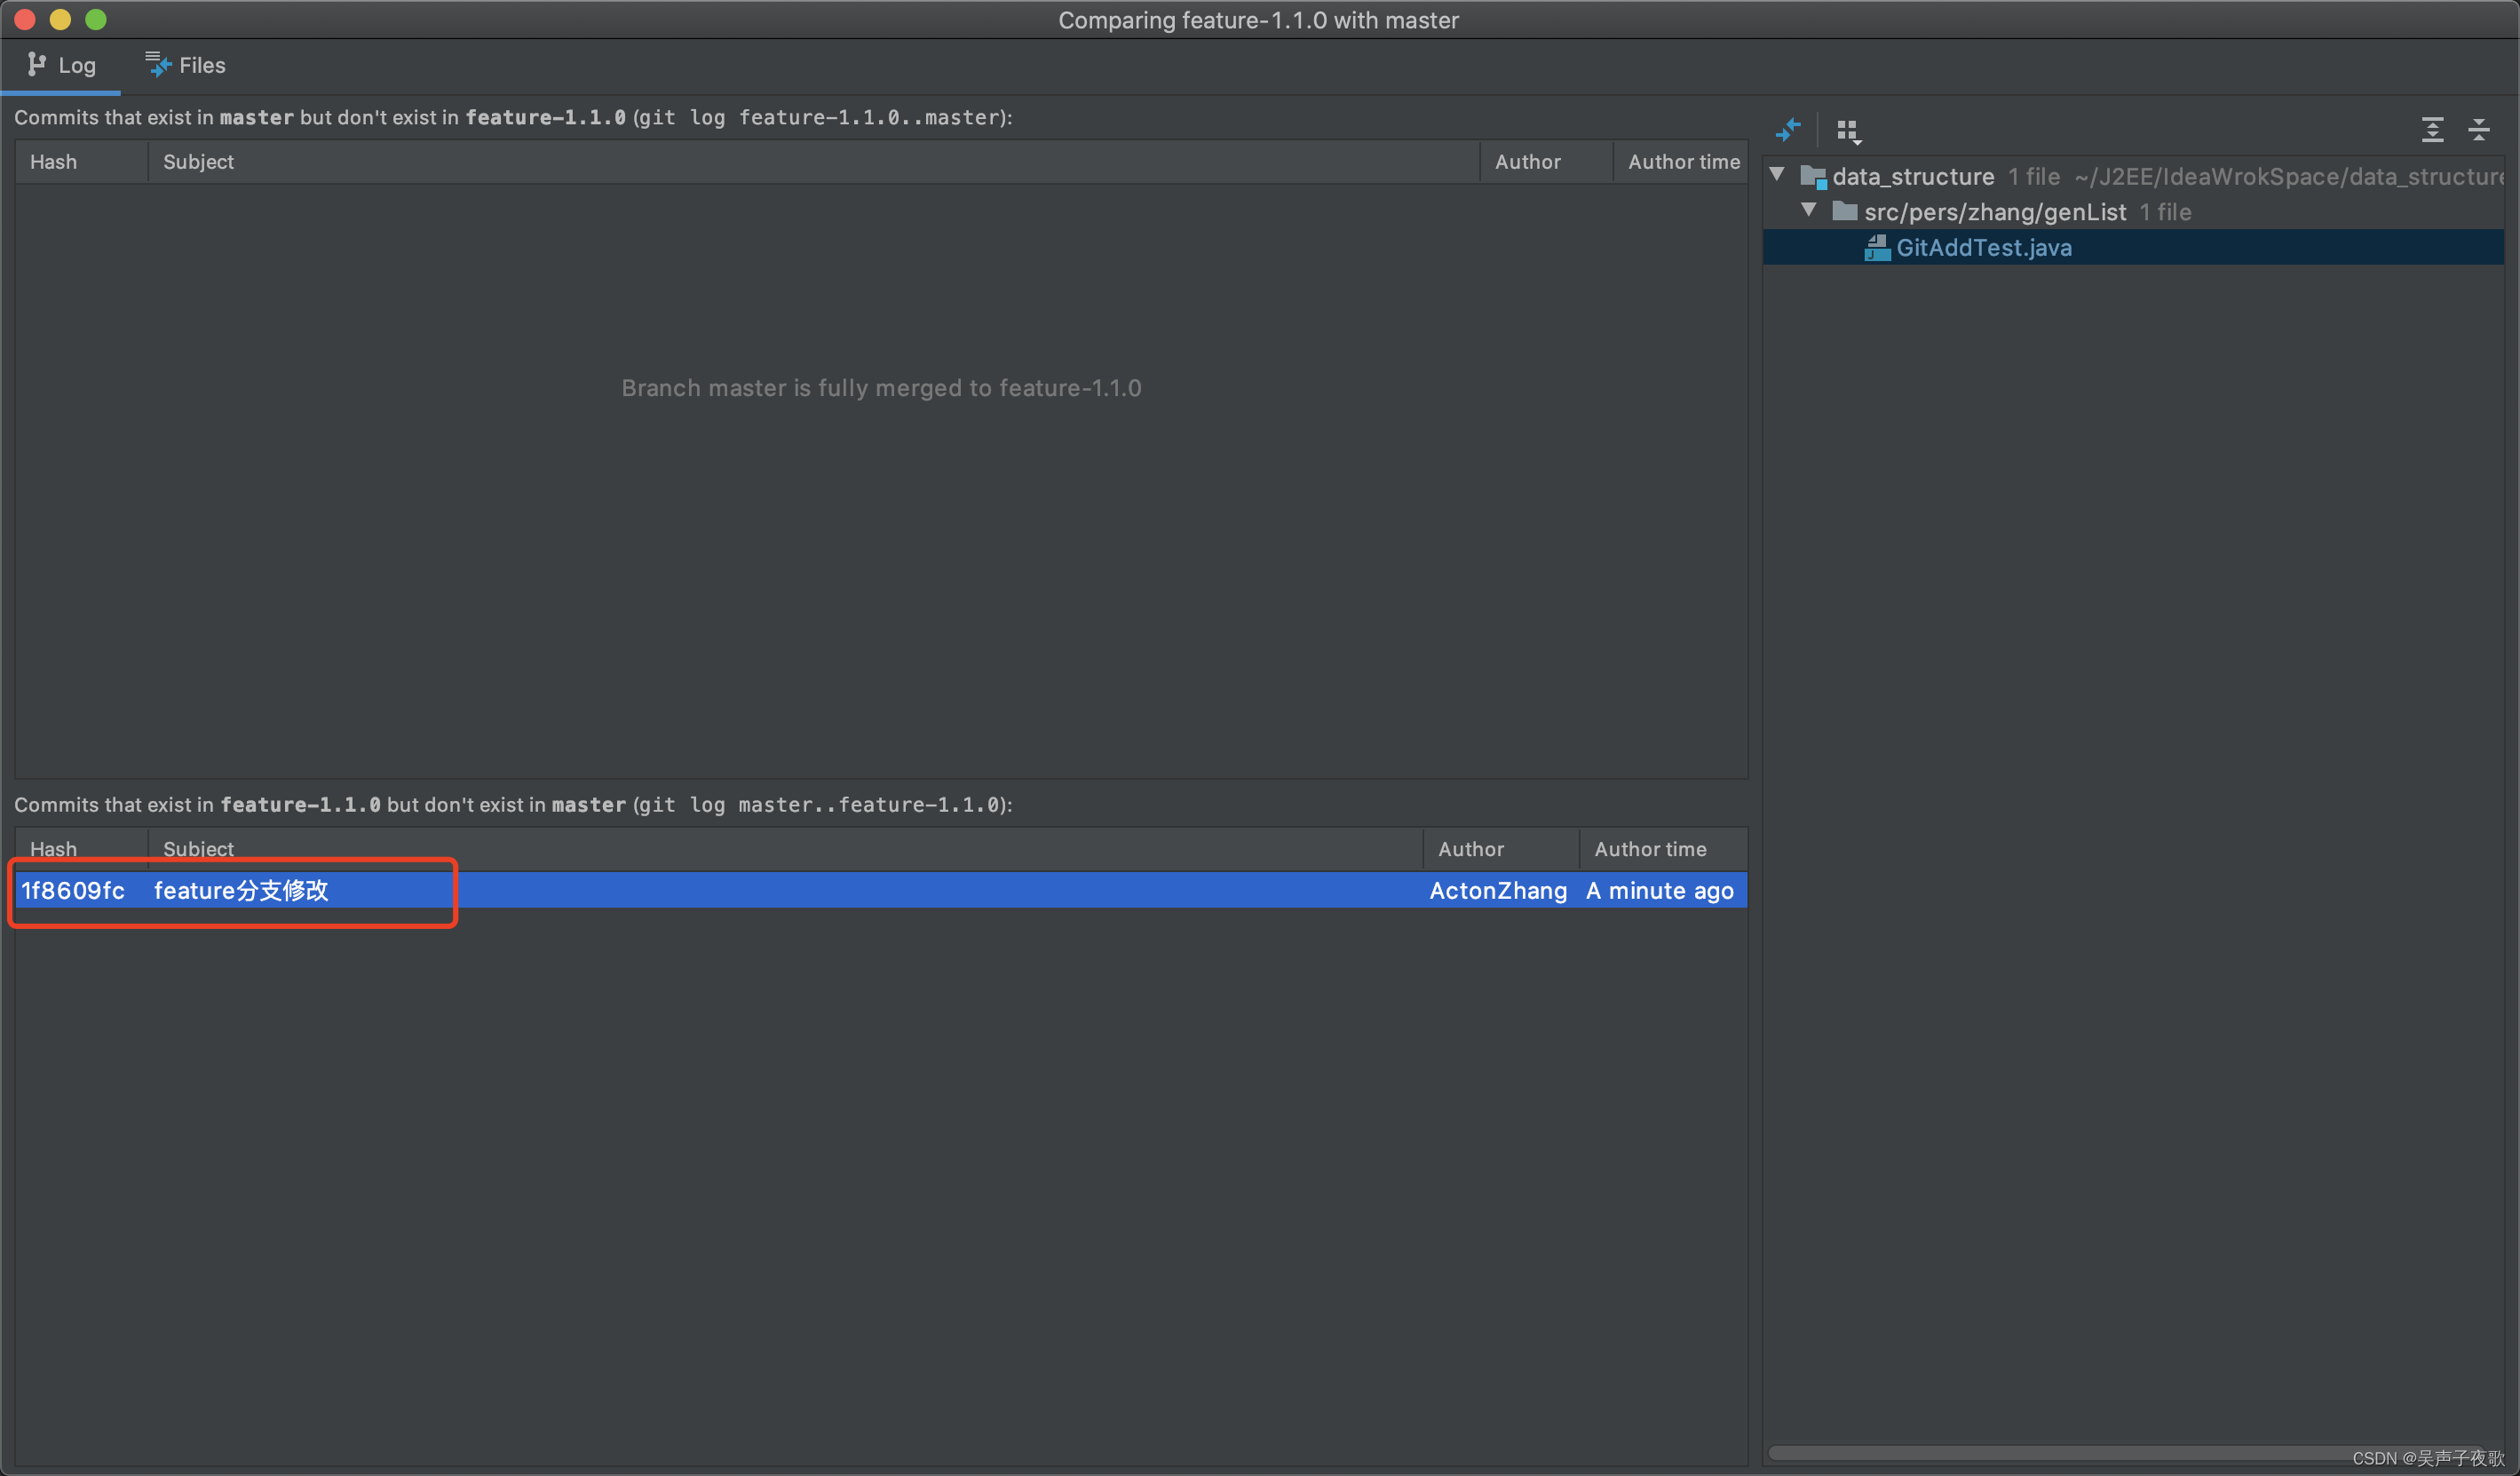Click the yellow minimize window button
Viewport: 2520px width, 1476px height.
pos(60,19)
